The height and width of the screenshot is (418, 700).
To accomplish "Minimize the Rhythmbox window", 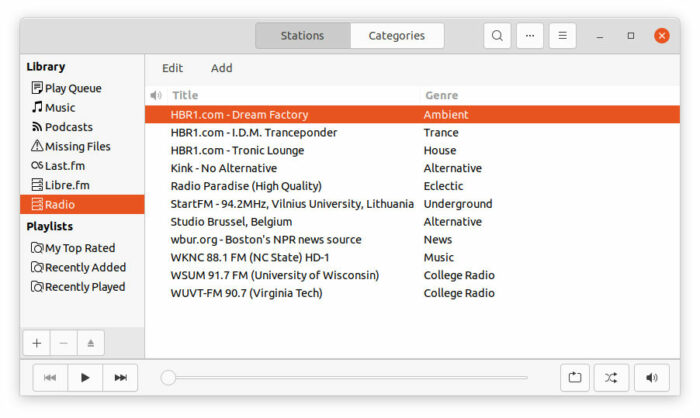I will pyautogui.click(x=600, y=36).
